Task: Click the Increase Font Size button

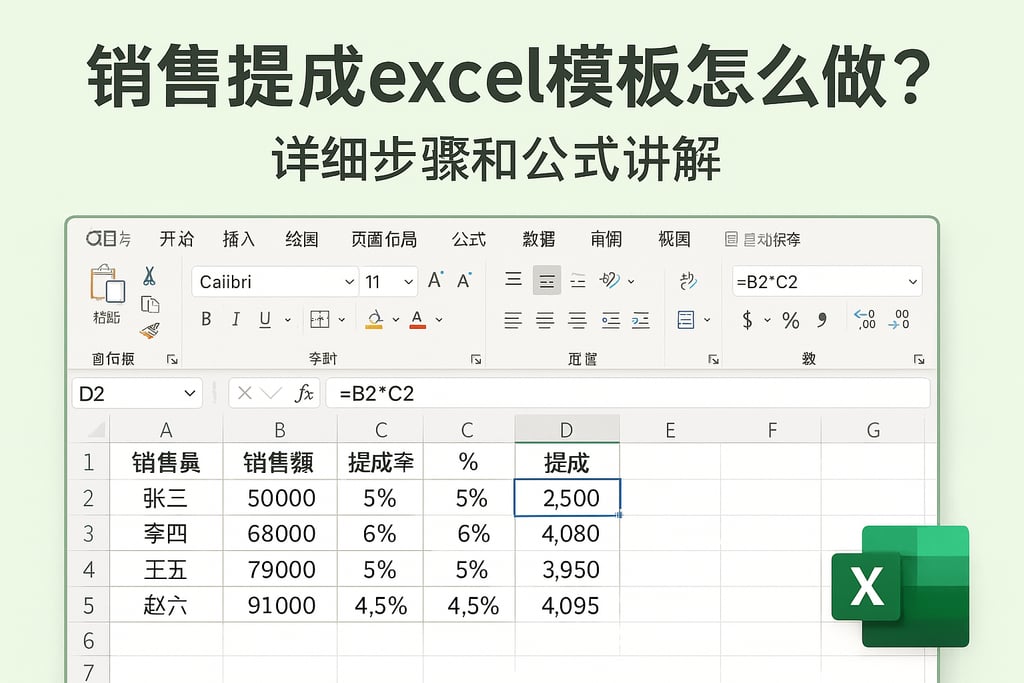Action: (x=434, y=279)
